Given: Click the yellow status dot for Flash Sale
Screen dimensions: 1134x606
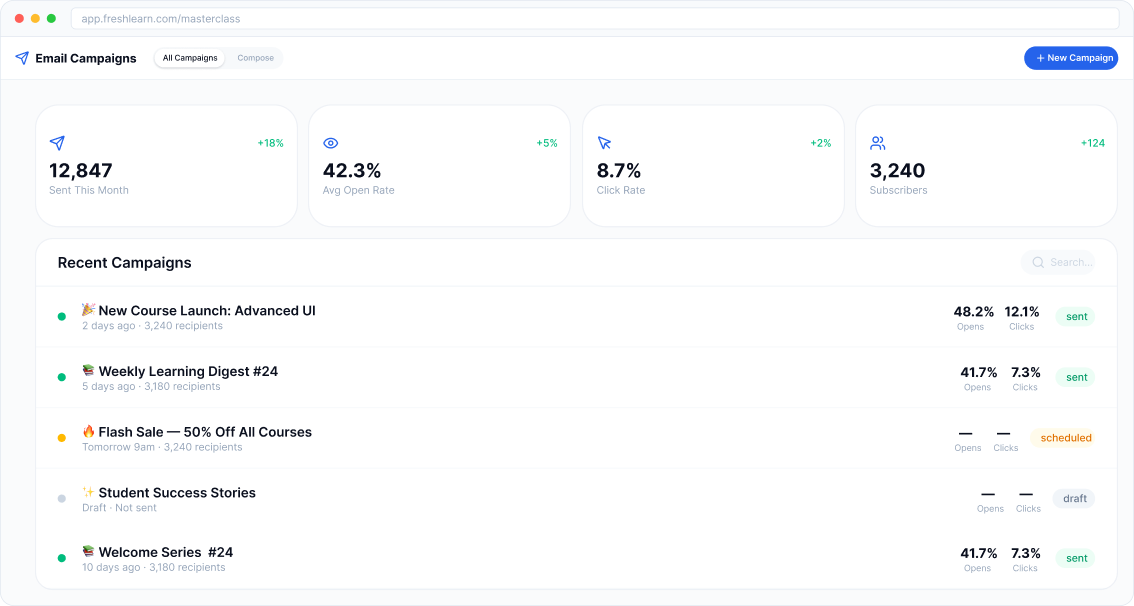Looking at the screenshot, I should [x=62, y=438].
